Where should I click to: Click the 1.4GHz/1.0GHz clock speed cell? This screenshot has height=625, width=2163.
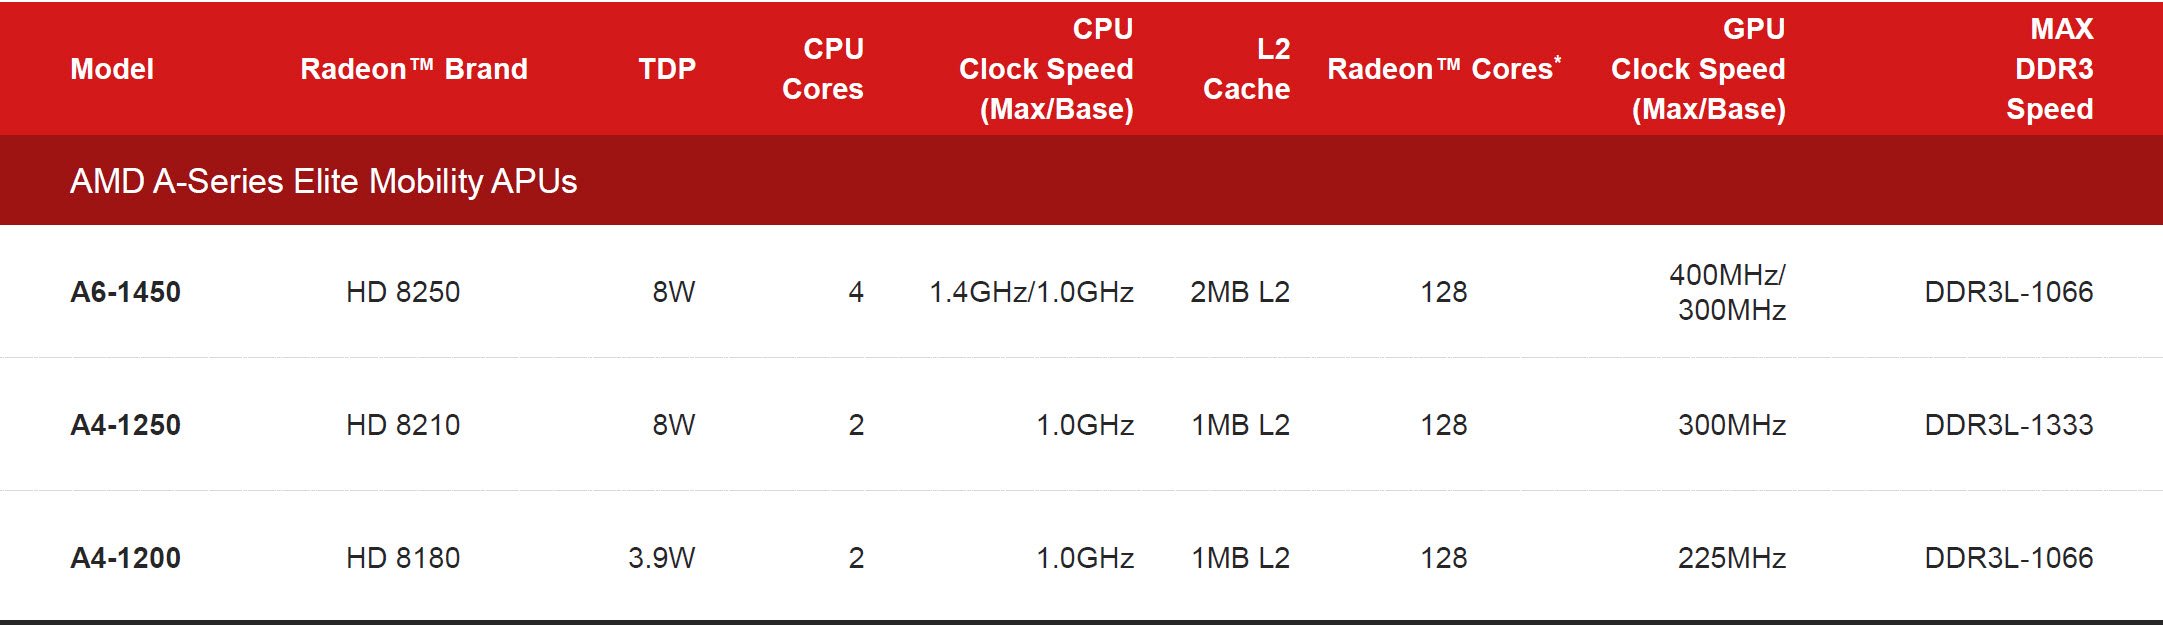point(1031,292)
